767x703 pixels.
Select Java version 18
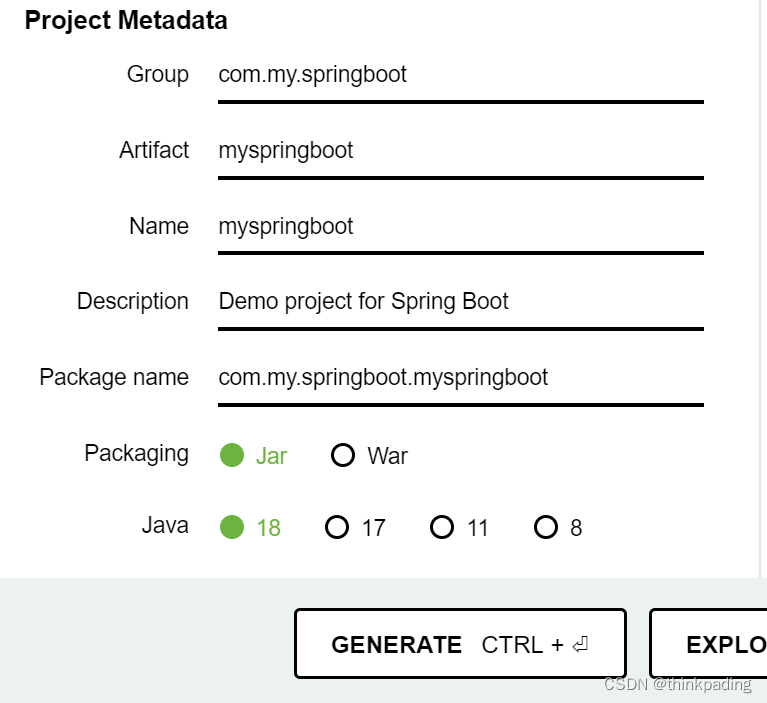232,527
